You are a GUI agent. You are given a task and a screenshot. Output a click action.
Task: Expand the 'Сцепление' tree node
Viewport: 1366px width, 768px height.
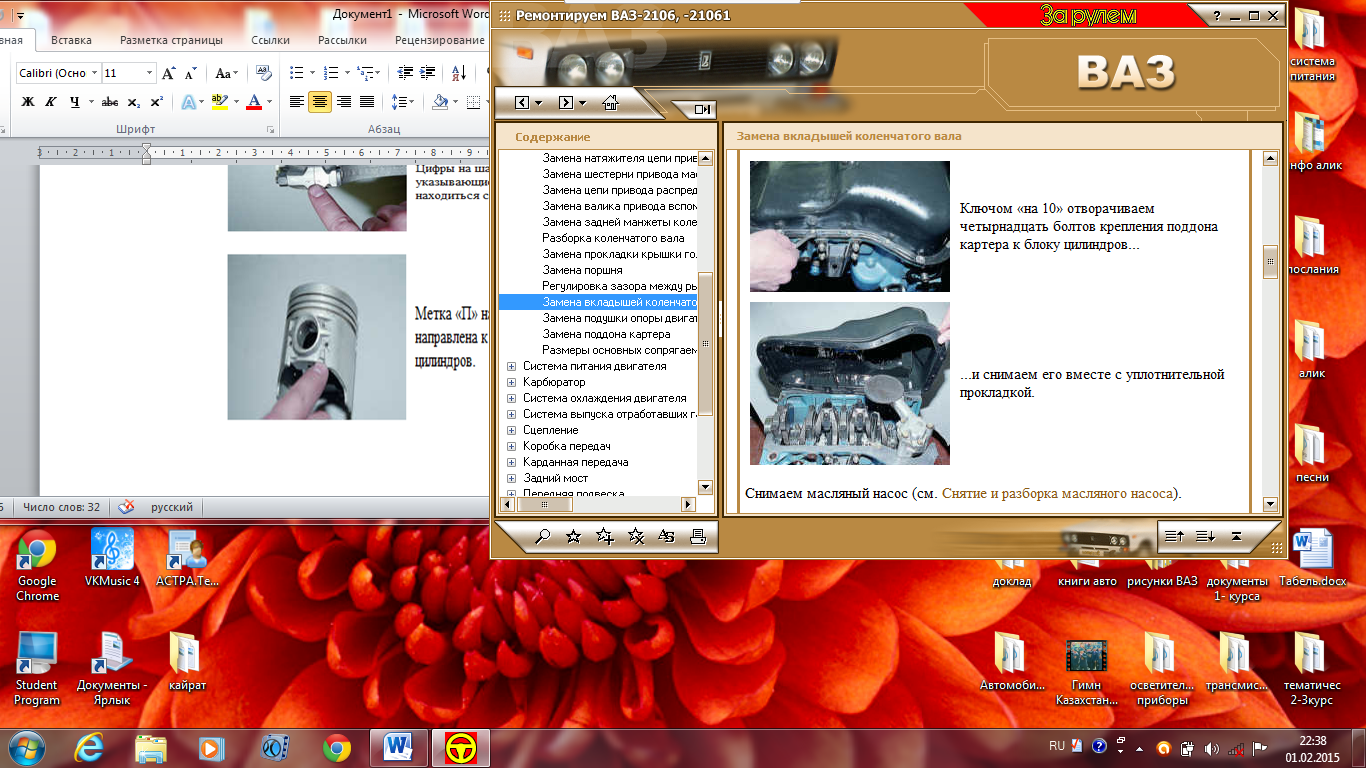pyautogui.click(x=512, y=430)
